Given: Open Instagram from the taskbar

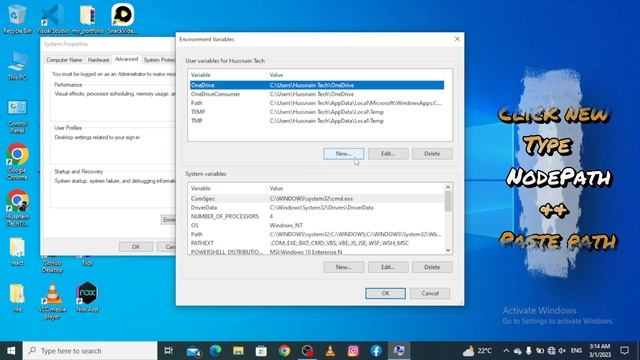Looking at the screenshot, I should (353, 351).
